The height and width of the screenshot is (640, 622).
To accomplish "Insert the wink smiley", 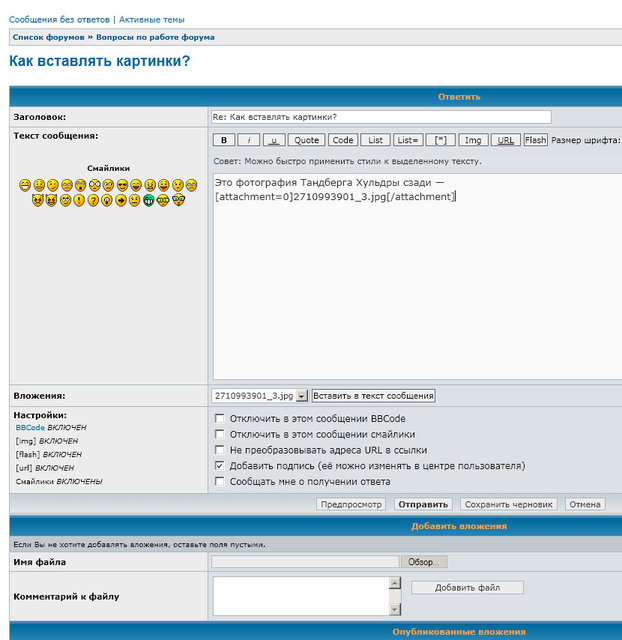I will pos(53,185).
